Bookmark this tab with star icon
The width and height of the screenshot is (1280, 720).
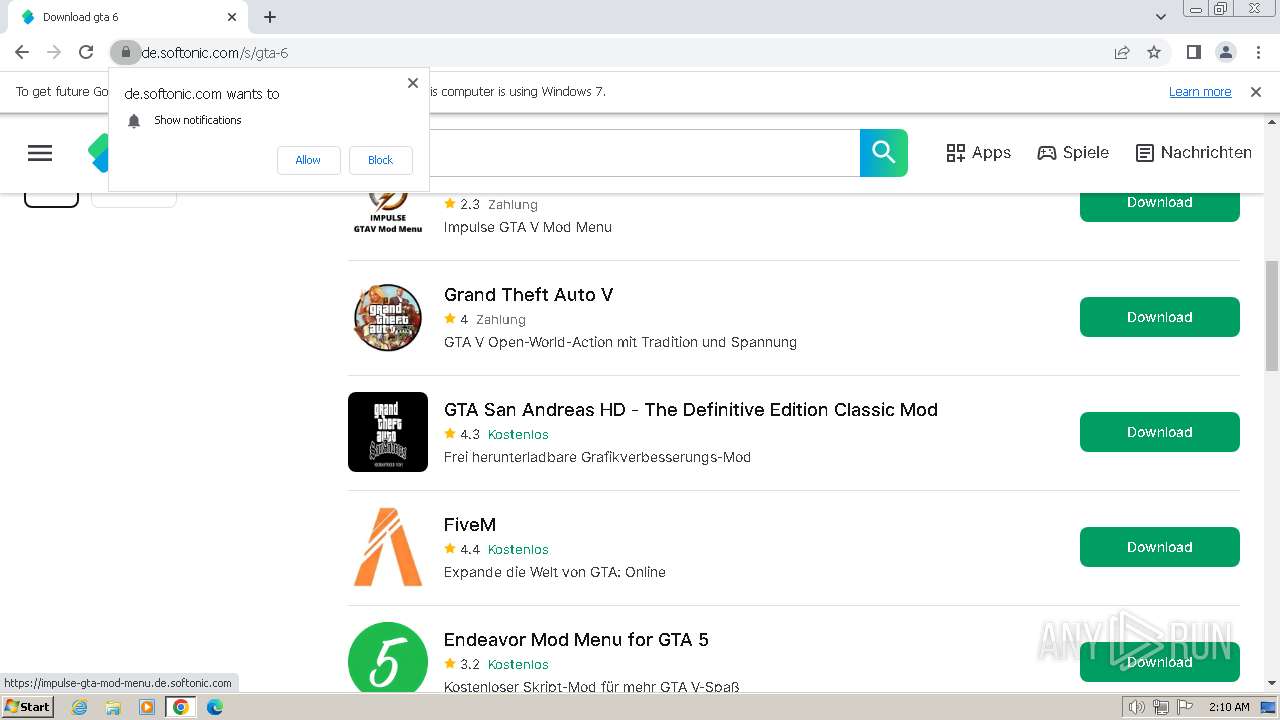coord(1154,52)
